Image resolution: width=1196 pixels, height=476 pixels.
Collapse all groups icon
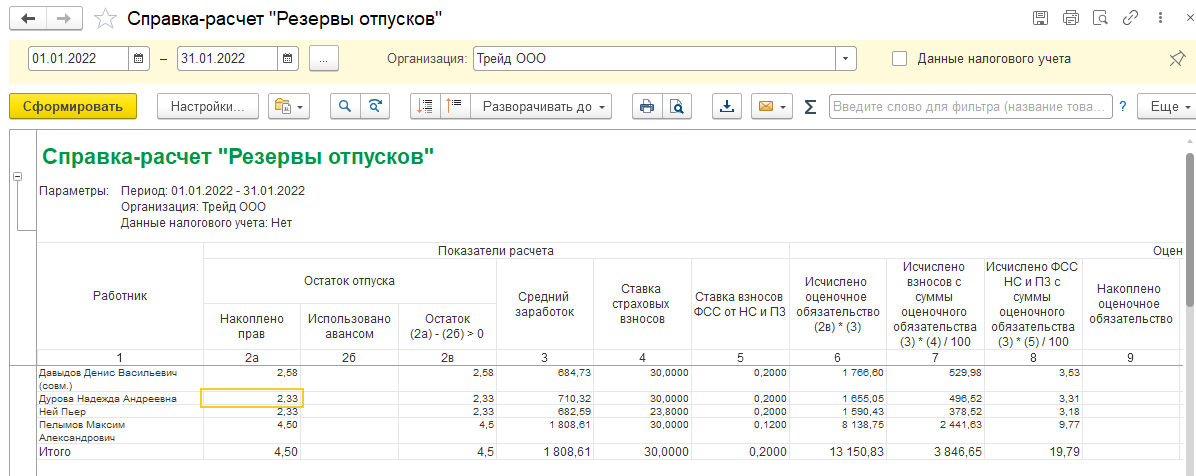425,107
